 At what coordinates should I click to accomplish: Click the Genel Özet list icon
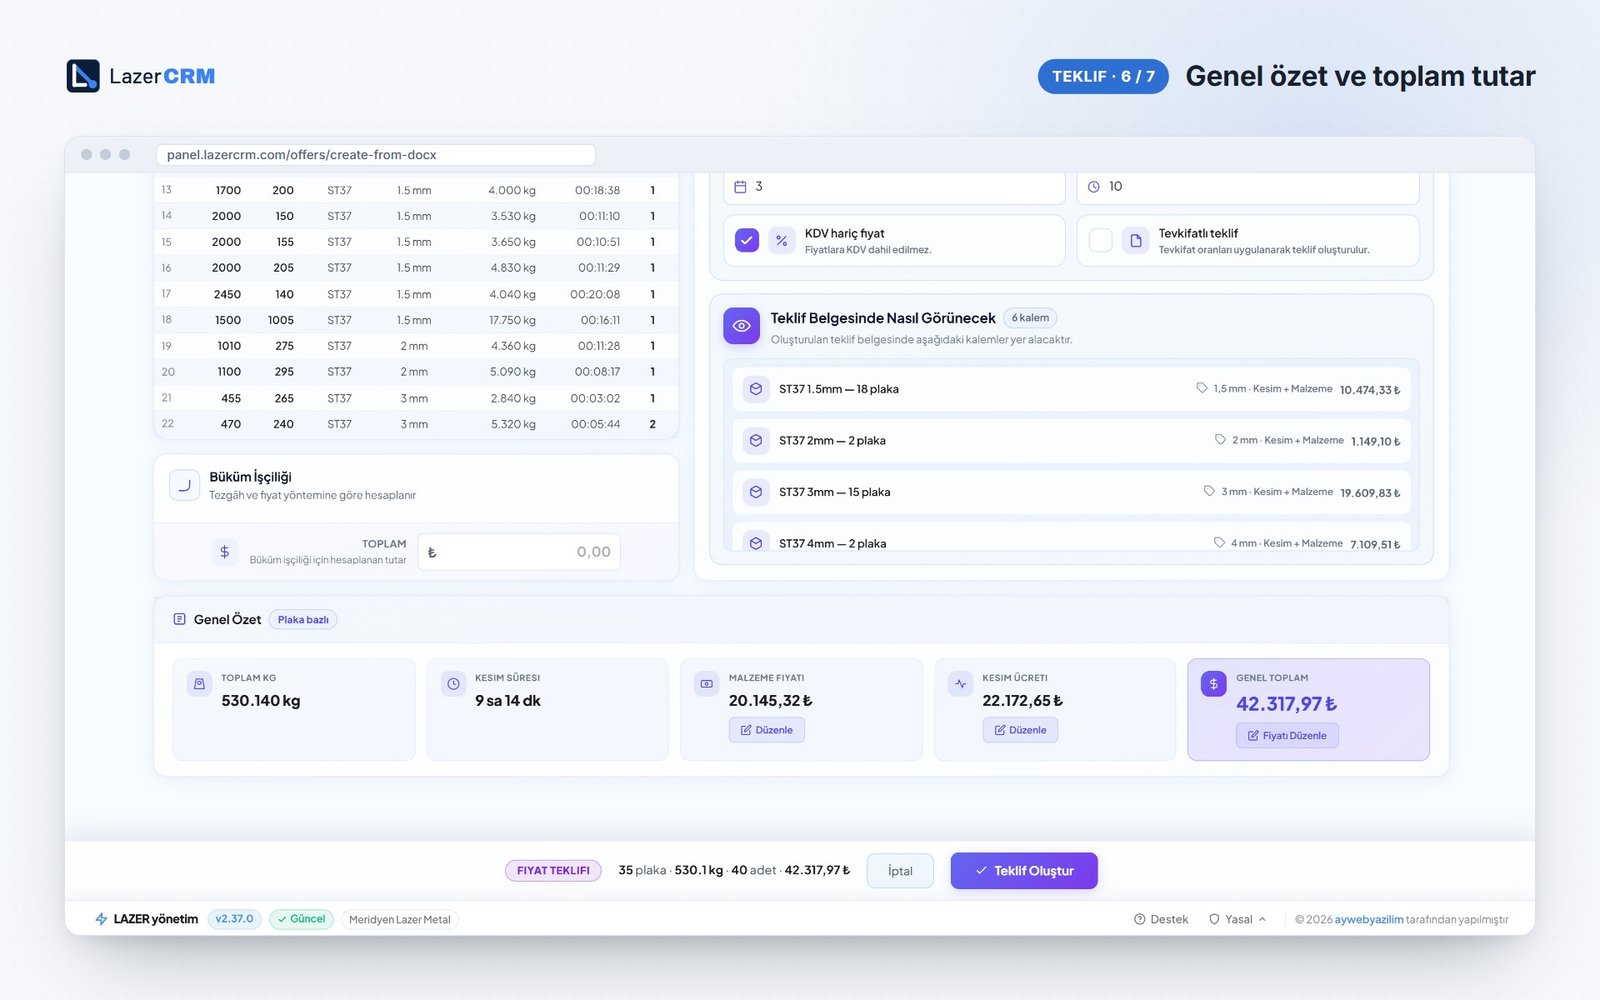coord(180,620)
